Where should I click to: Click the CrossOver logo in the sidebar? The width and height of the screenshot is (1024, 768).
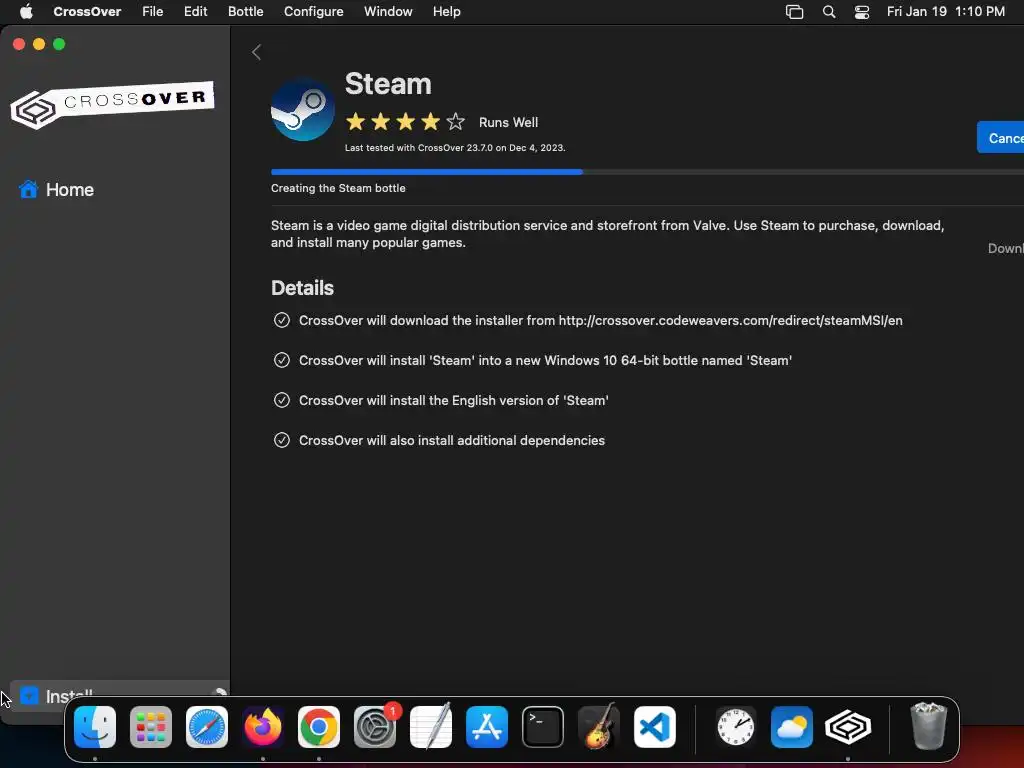pyautogui.click(x=112, y=104)
